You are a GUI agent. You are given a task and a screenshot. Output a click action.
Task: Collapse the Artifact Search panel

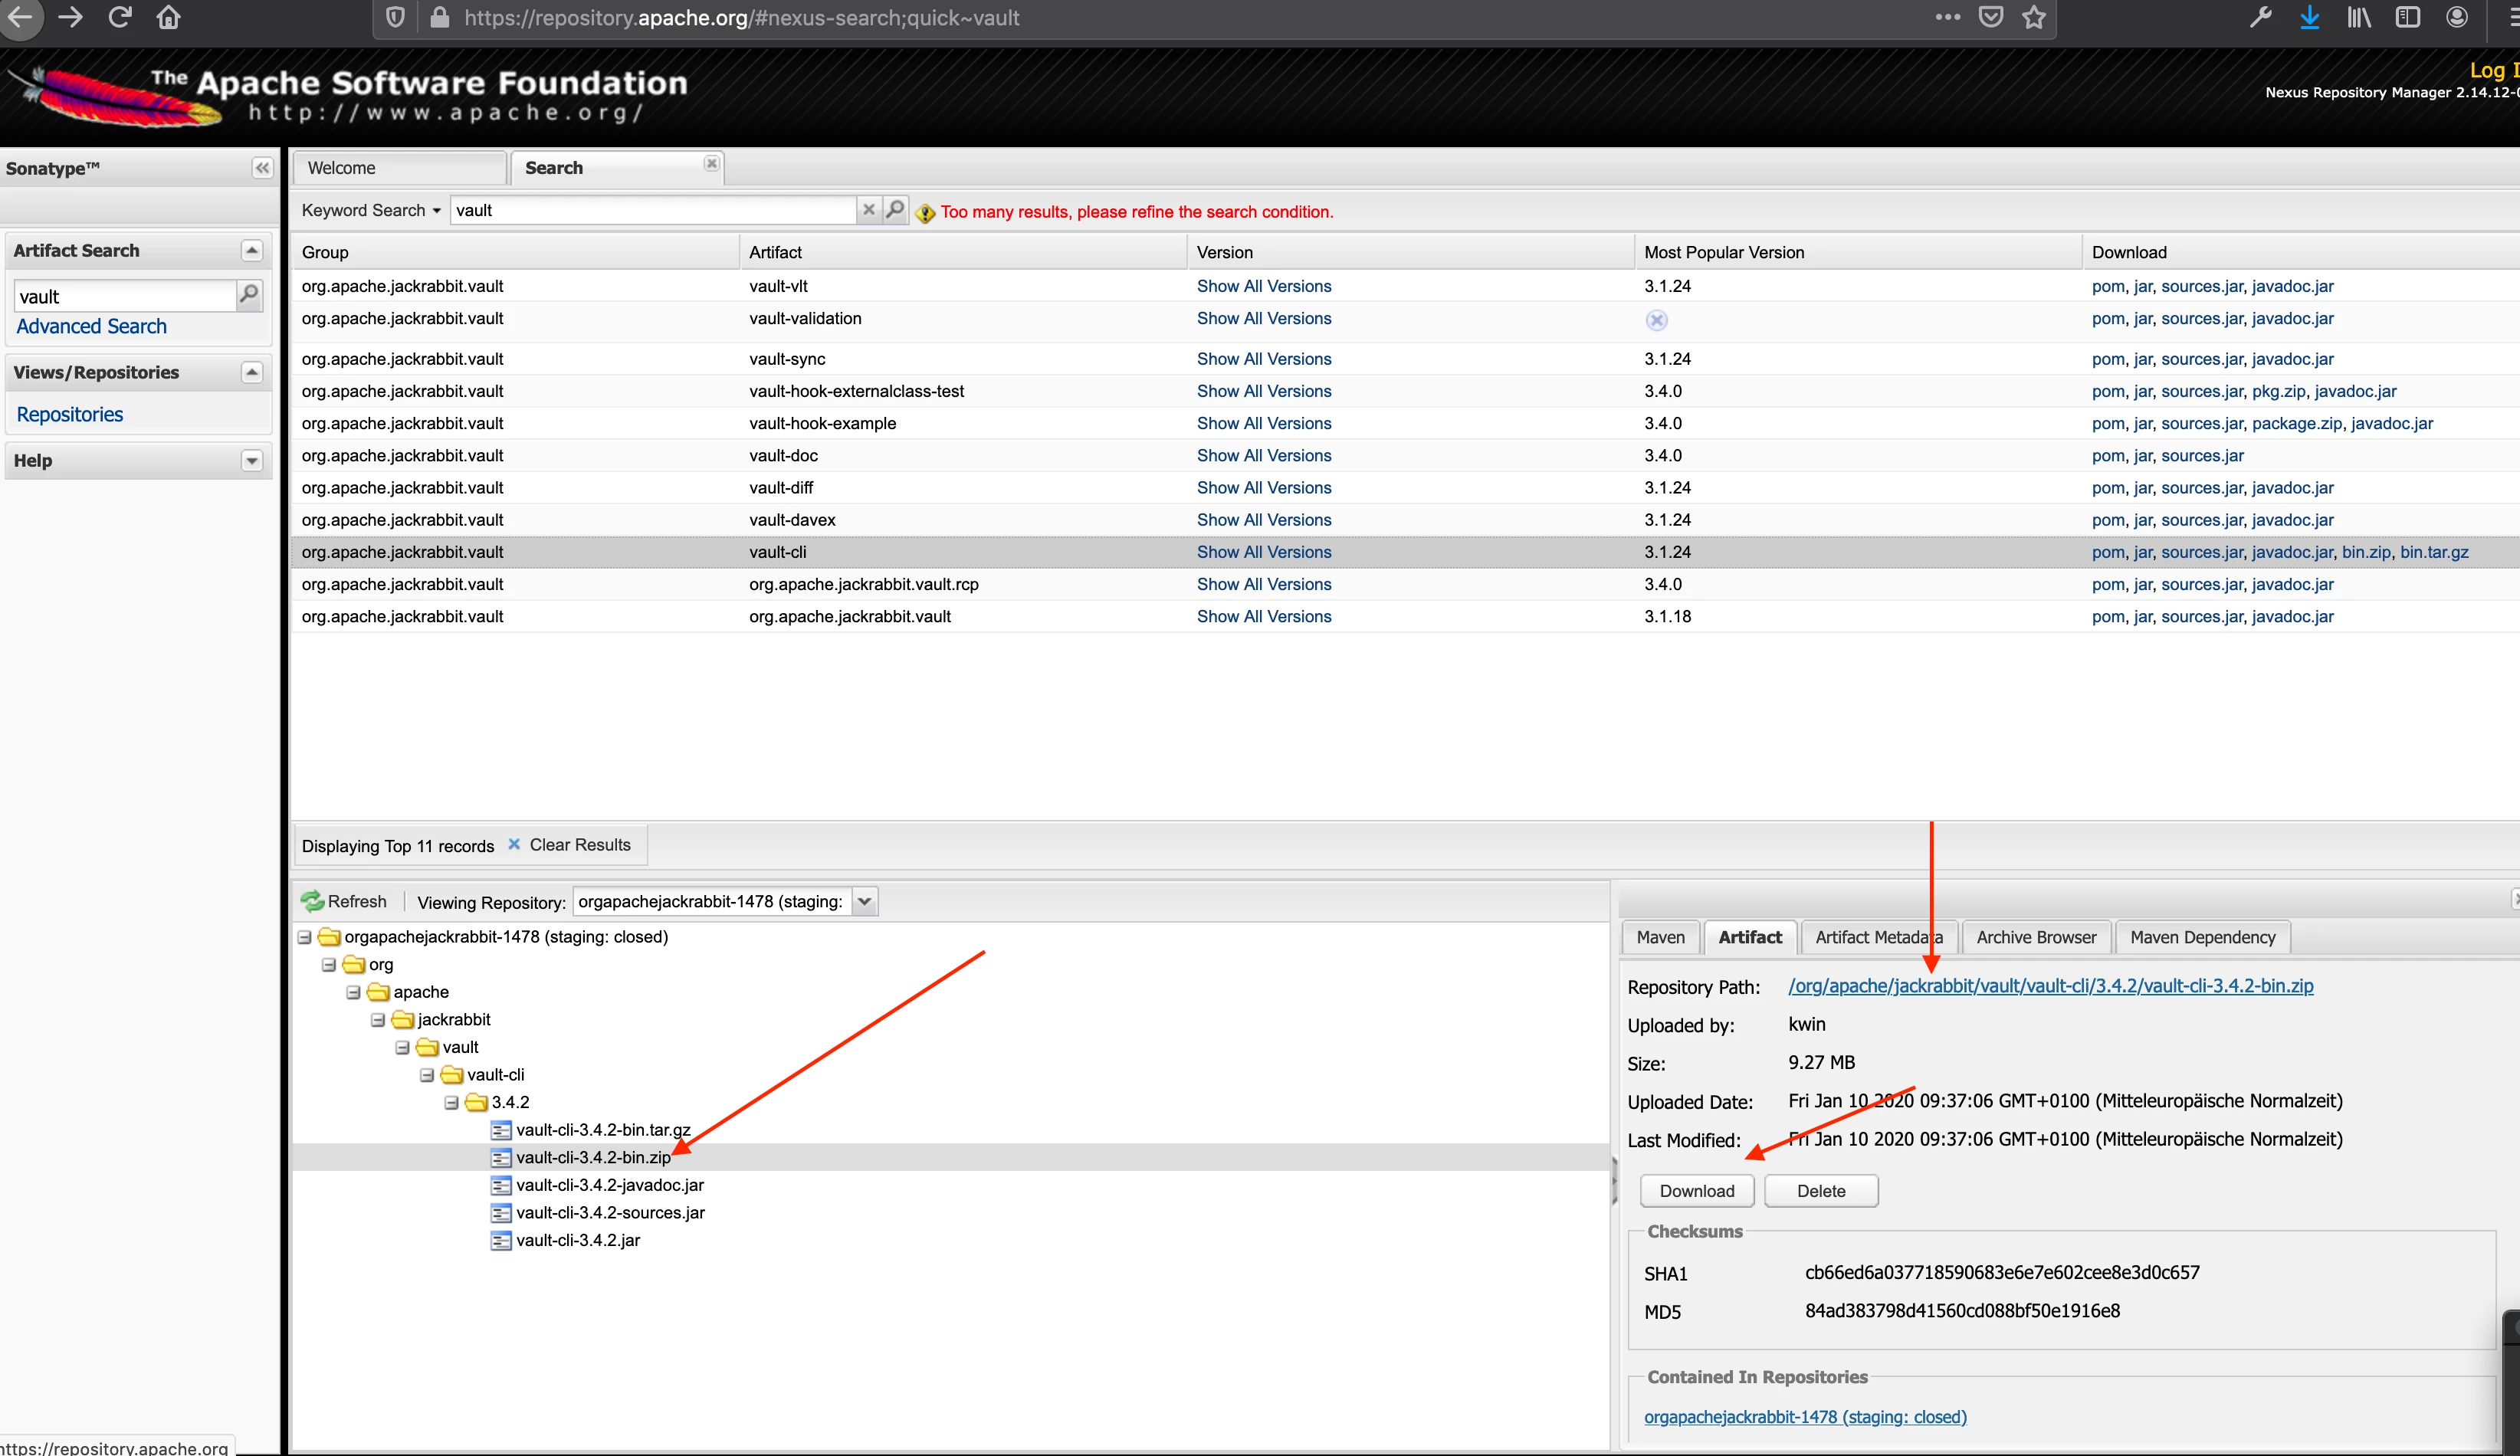click(x=252, y=251)
